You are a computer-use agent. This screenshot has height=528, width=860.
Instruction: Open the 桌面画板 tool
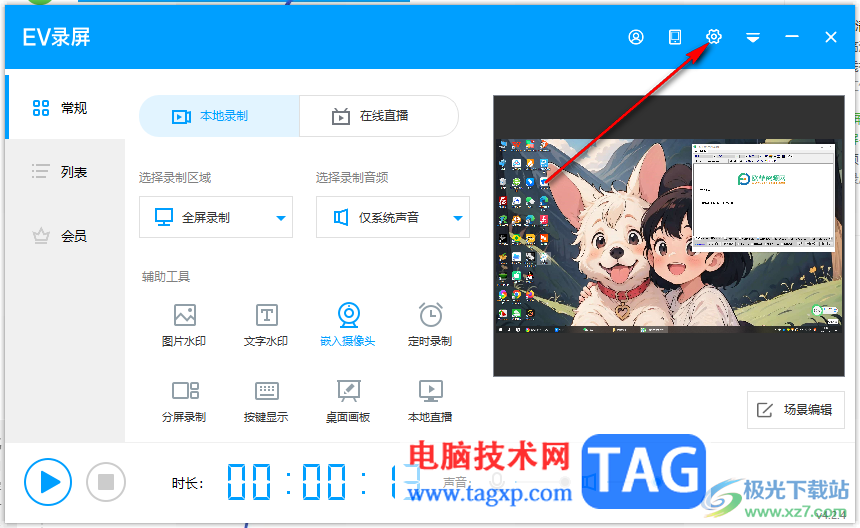point(348,401)
